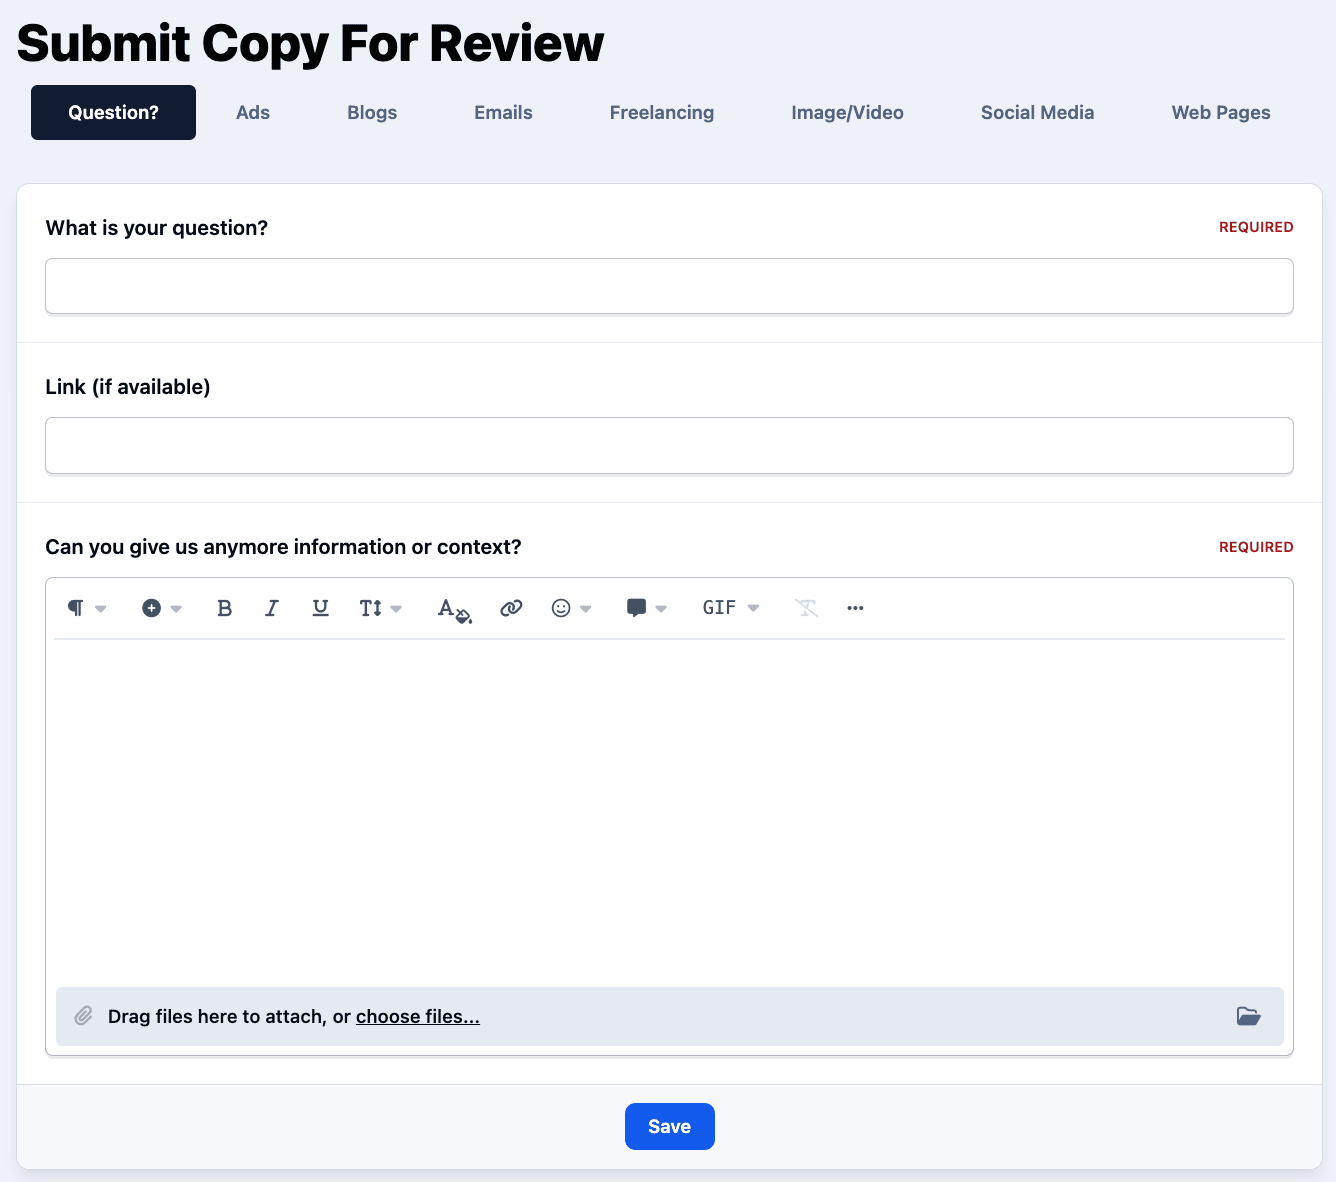
Task: Open the comment bubble dropdown
Action: tap(646, 608)
